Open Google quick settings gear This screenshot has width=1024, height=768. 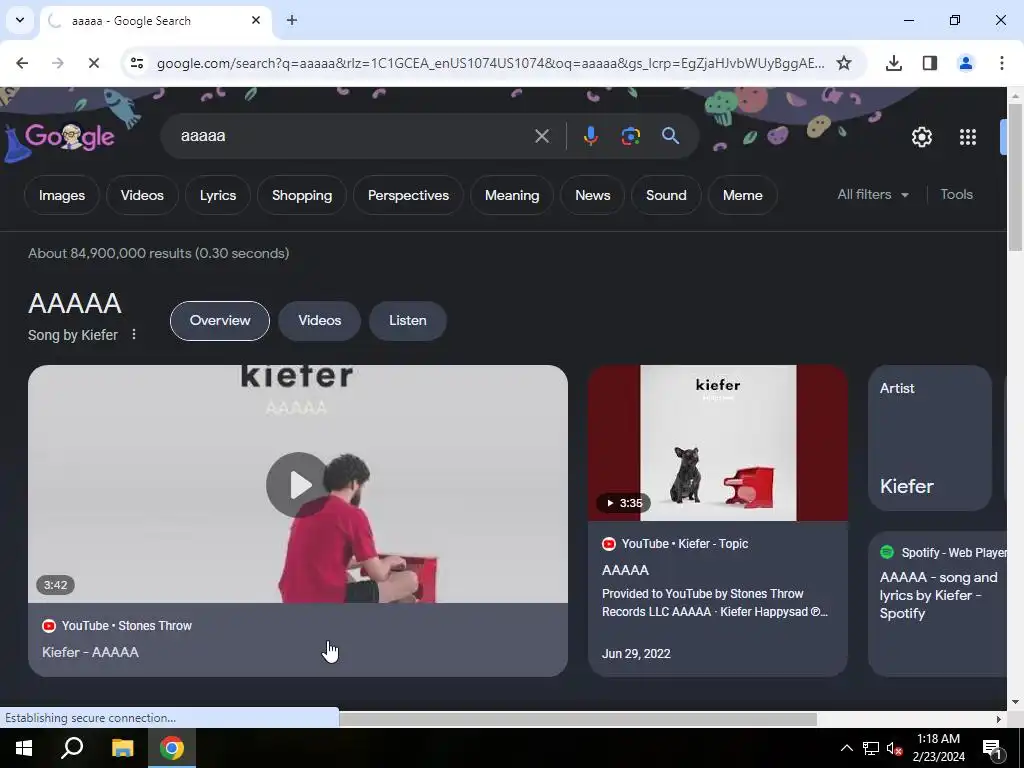pos(921,137)
